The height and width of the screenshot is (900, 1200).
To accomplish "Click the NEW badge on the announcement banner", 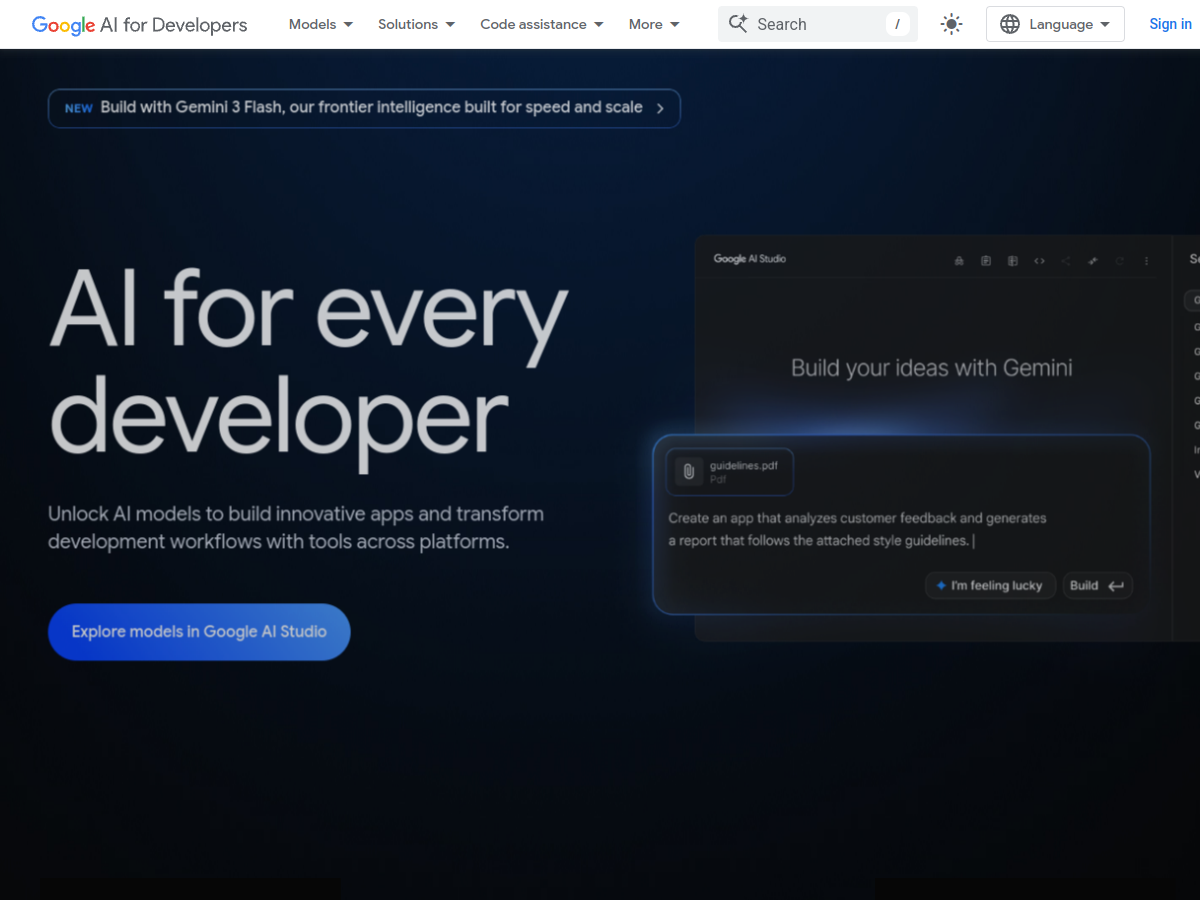I will point(79,108).
